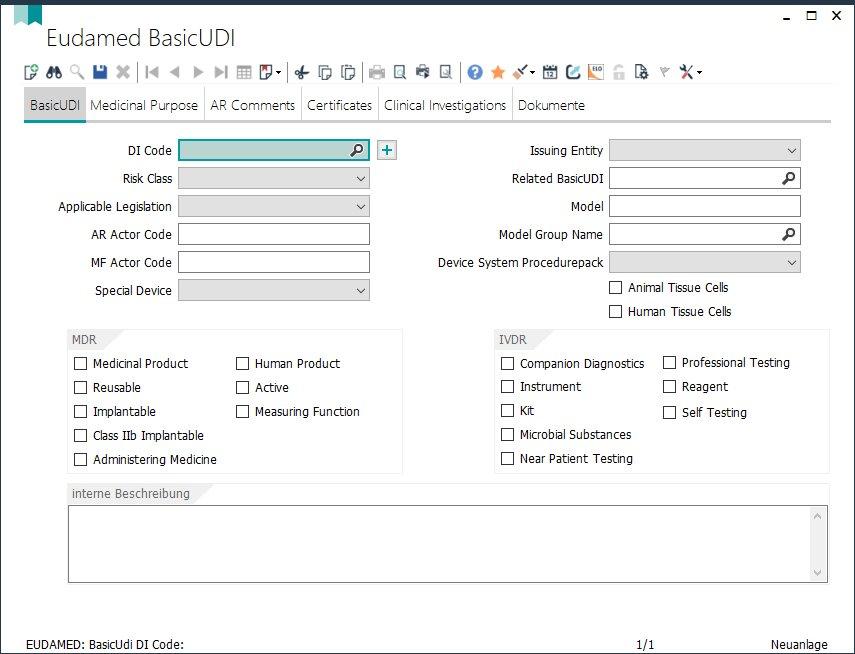Switch to the AR Comments tab
The width and height of the screenshot is (855, 654).
(252, 105)
